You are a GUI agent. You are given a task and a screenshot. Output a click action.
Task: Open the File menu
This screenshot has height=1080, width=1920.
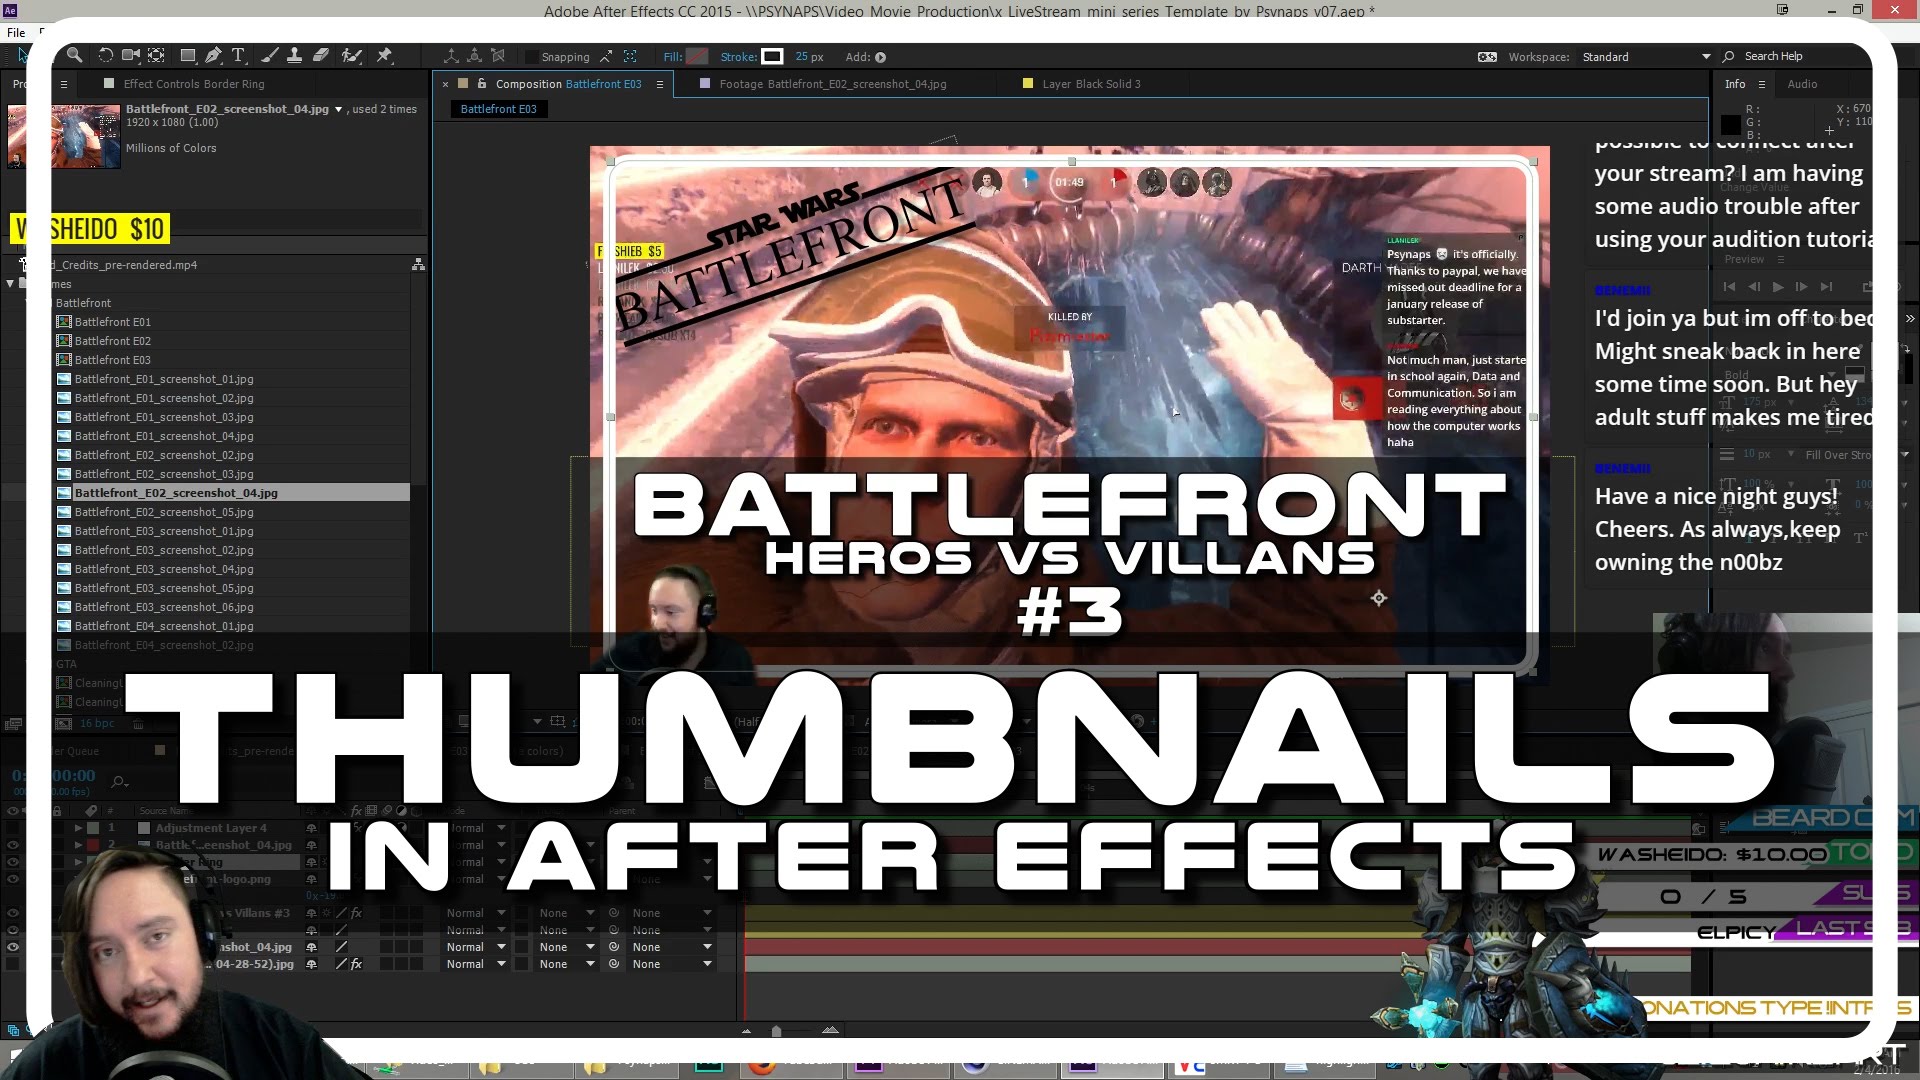click(16, 32)
